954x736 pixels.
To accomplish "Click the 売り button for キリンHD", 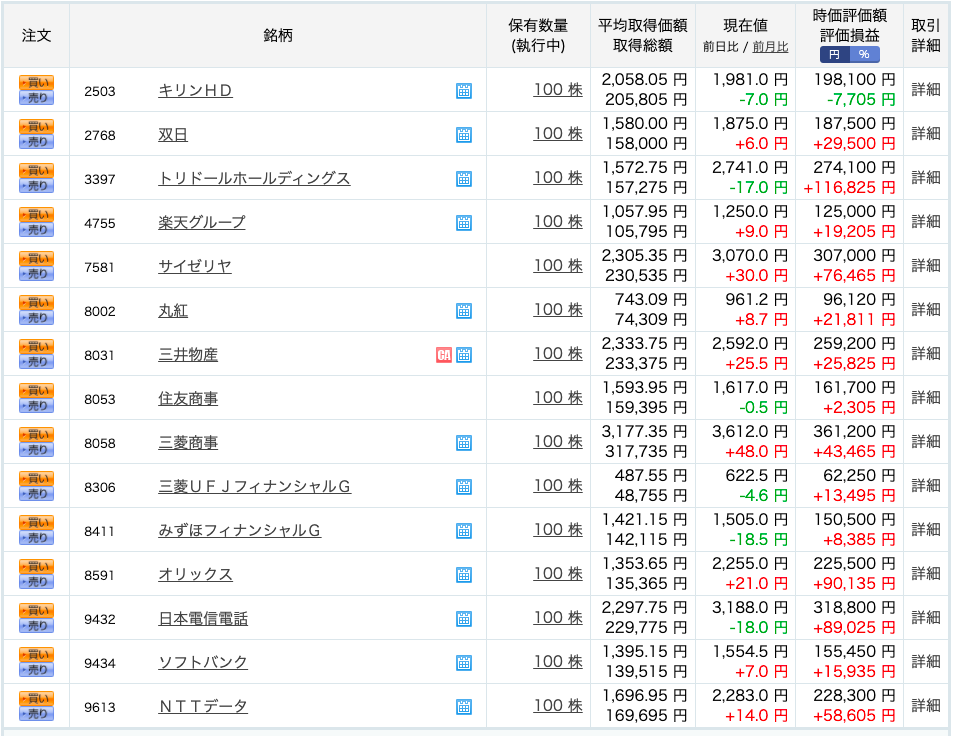I will [37, 98].
